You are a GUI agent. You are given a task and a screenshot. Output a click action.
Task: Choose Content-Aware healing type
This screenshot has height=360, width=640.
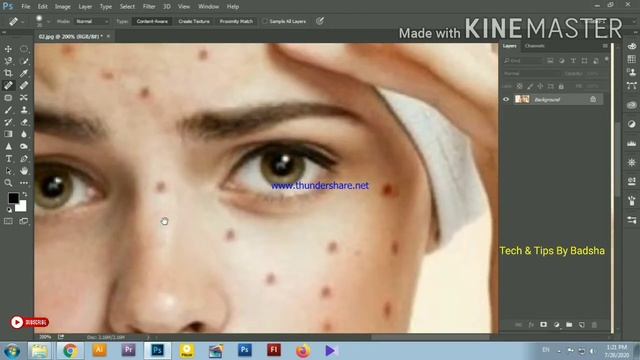tap(152, 21)
